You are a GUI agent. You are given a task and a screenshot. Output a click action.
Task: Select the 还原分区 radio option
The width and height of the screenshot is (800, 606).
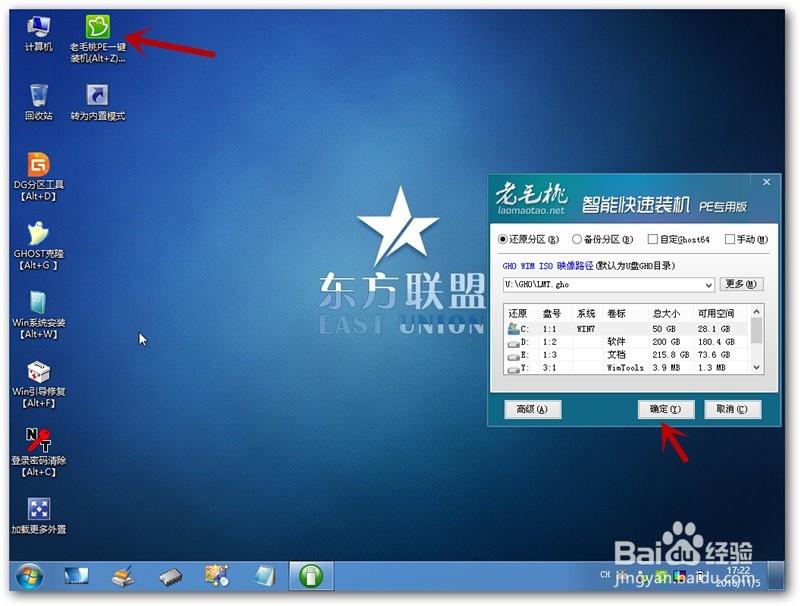(x=529, y=239)
